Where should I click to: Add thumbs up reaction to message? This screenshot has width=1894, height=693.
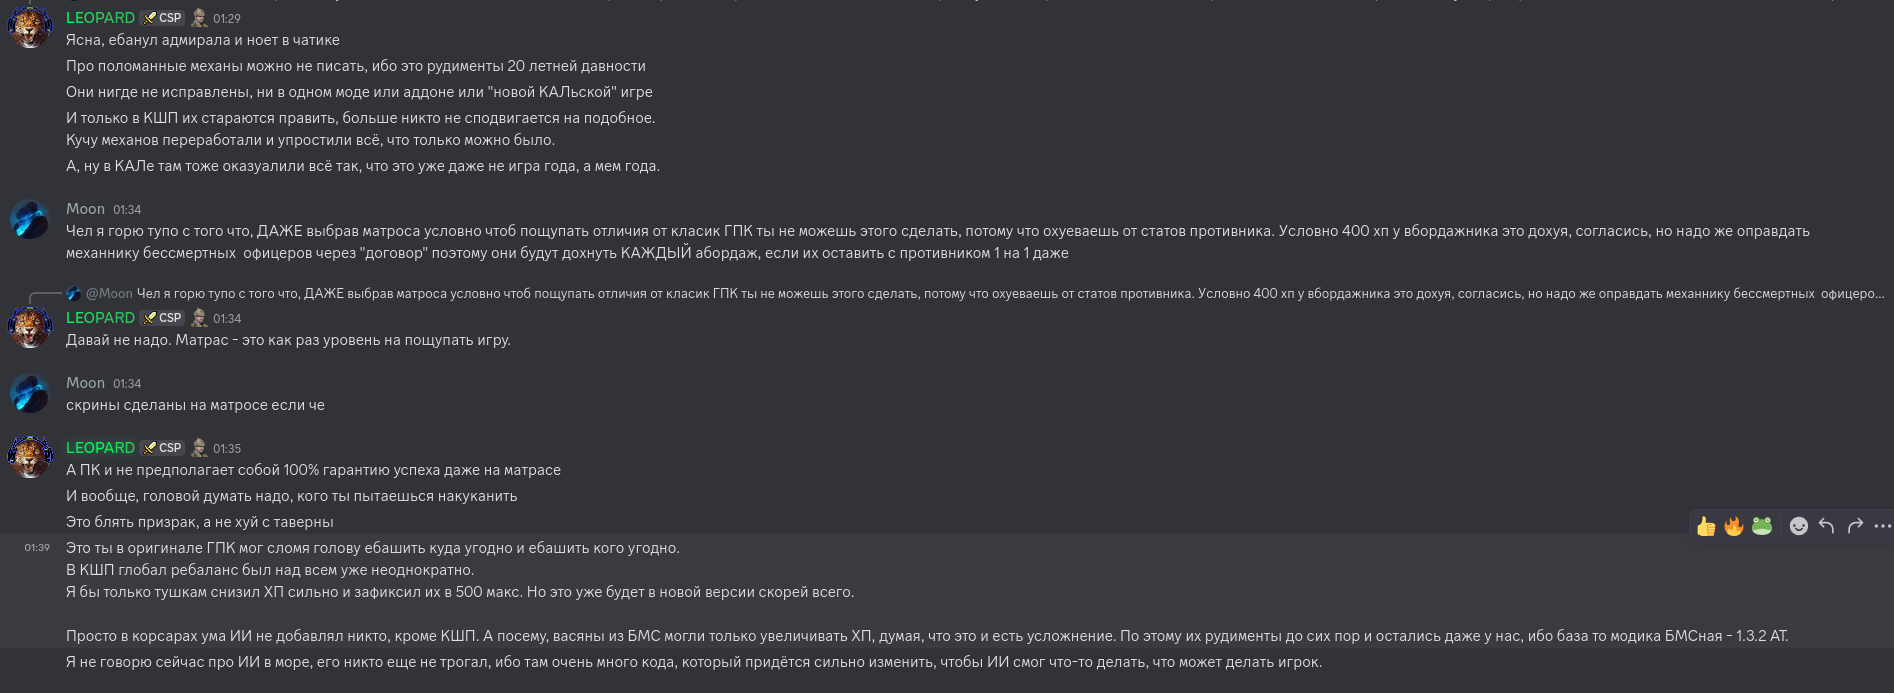point(1706,526)
